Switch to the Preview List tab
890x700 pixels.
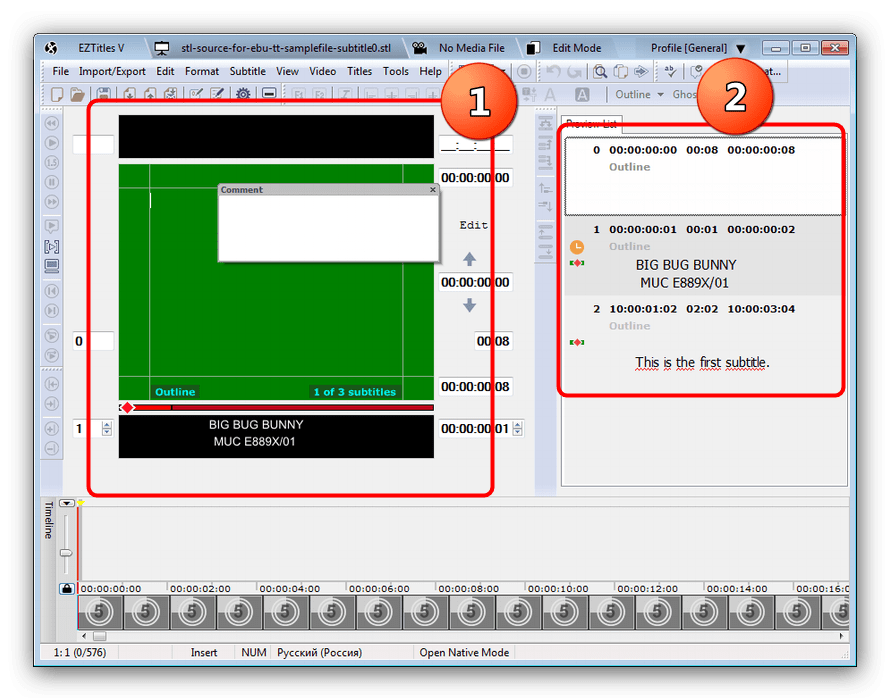coord(591,124)
